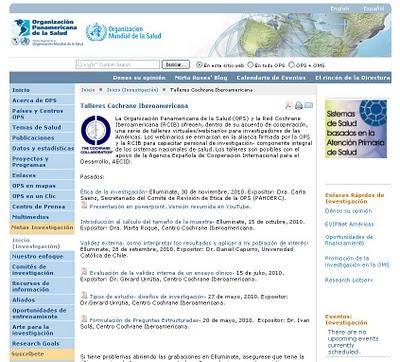Open Research Goals
The width and height of the screenshot is (400, 362).
tap(42, 344)
